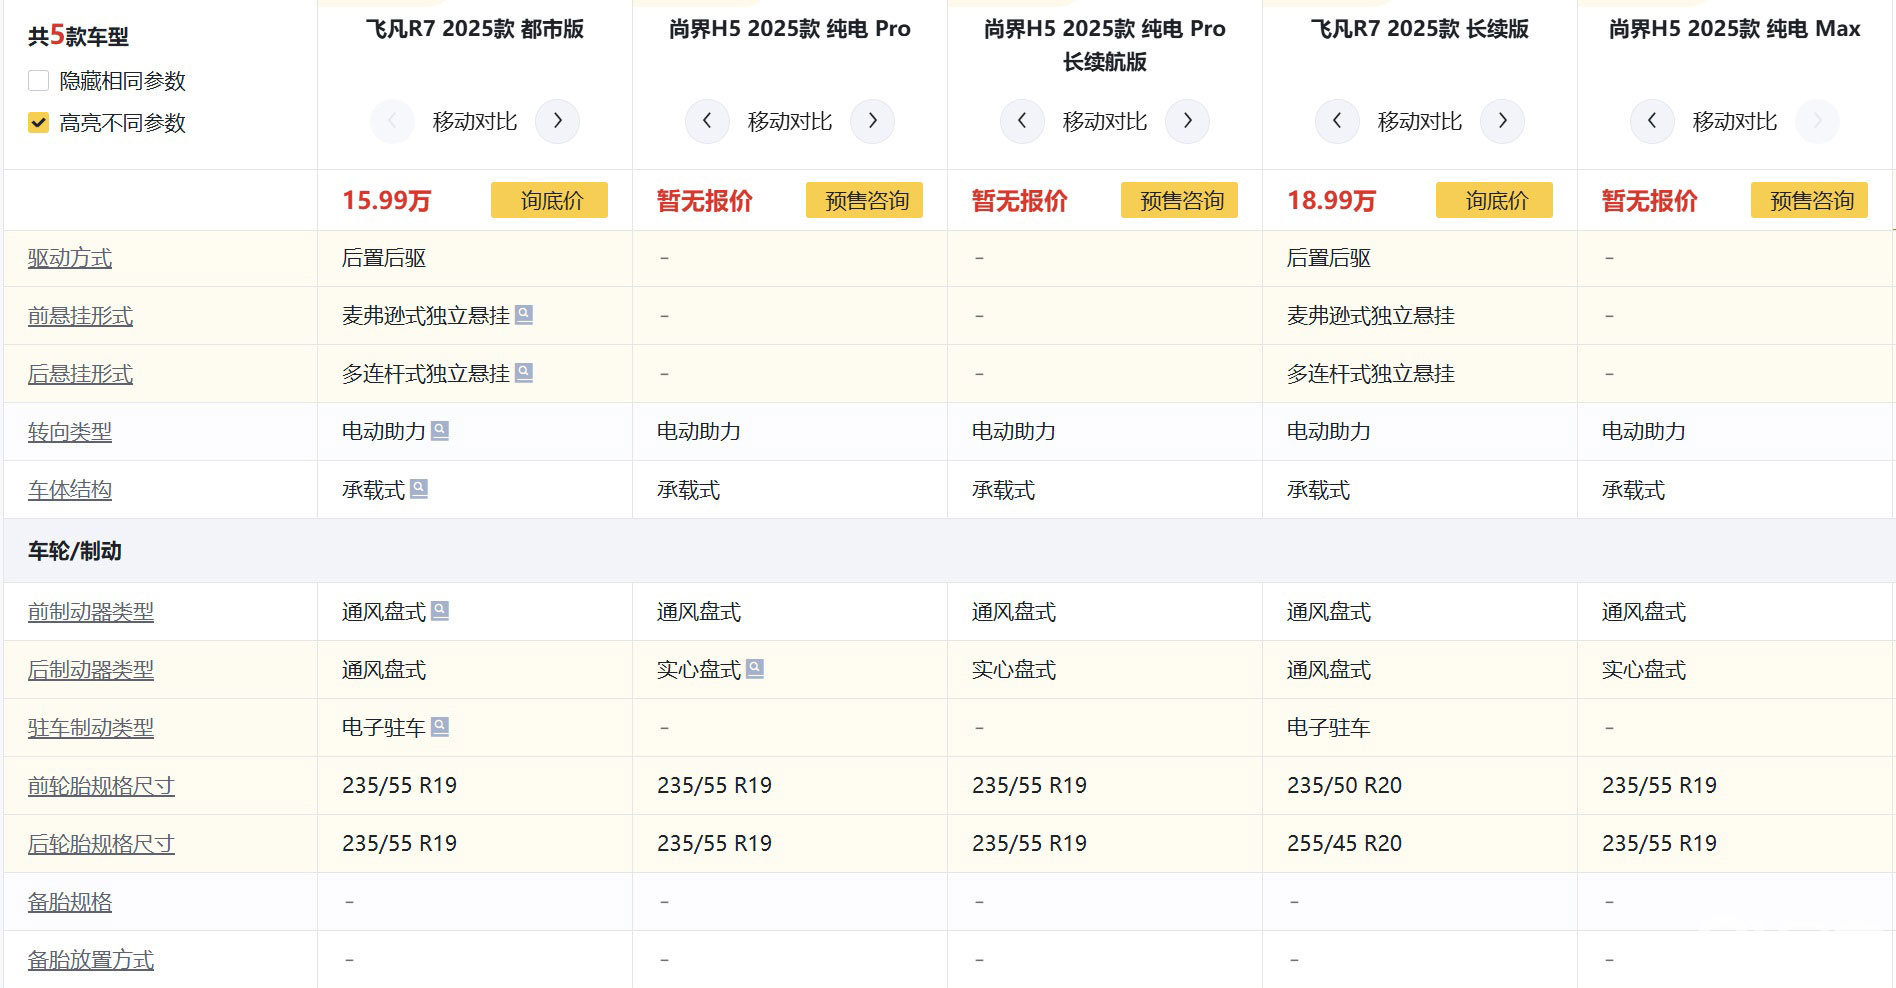Click 预售咨询 for 尚界H5 纯电 Max
Viewport: 1896px width, 988px height.
[1809, 200]
